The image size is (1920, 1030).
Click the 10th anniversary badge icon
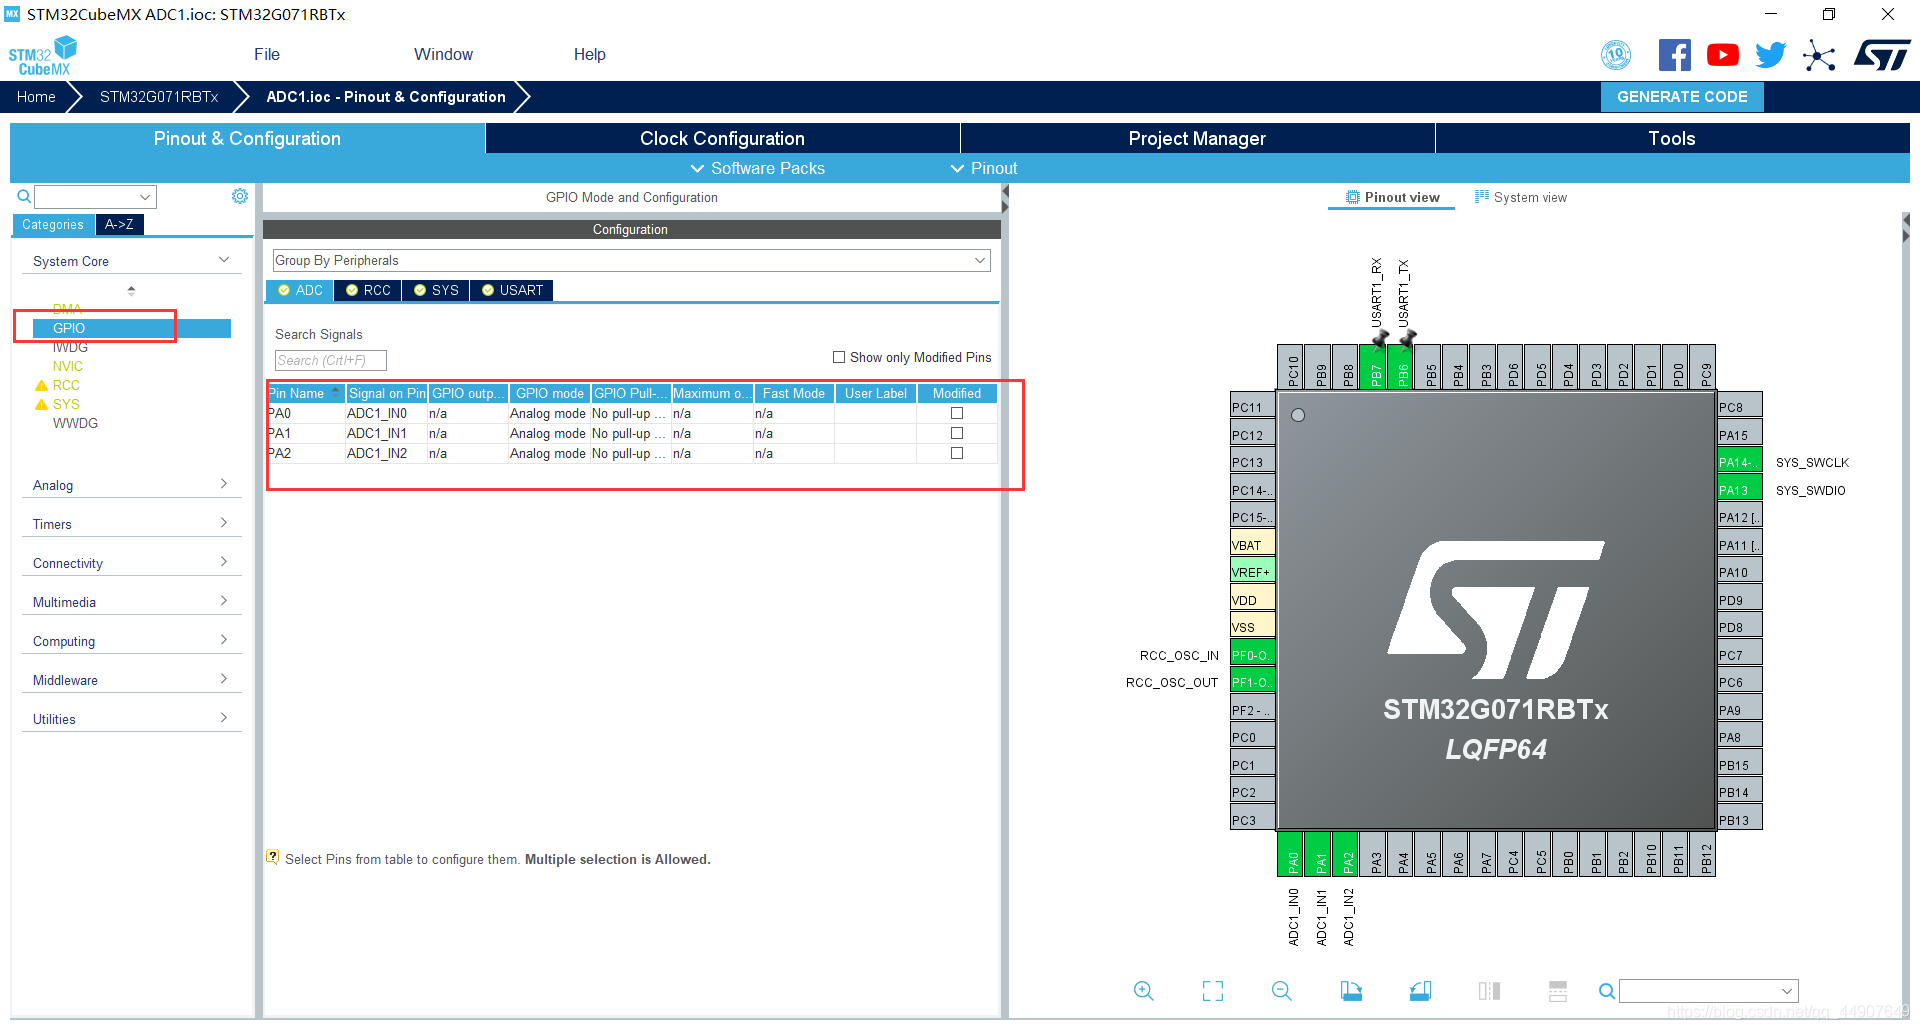tap(1616, 55)
